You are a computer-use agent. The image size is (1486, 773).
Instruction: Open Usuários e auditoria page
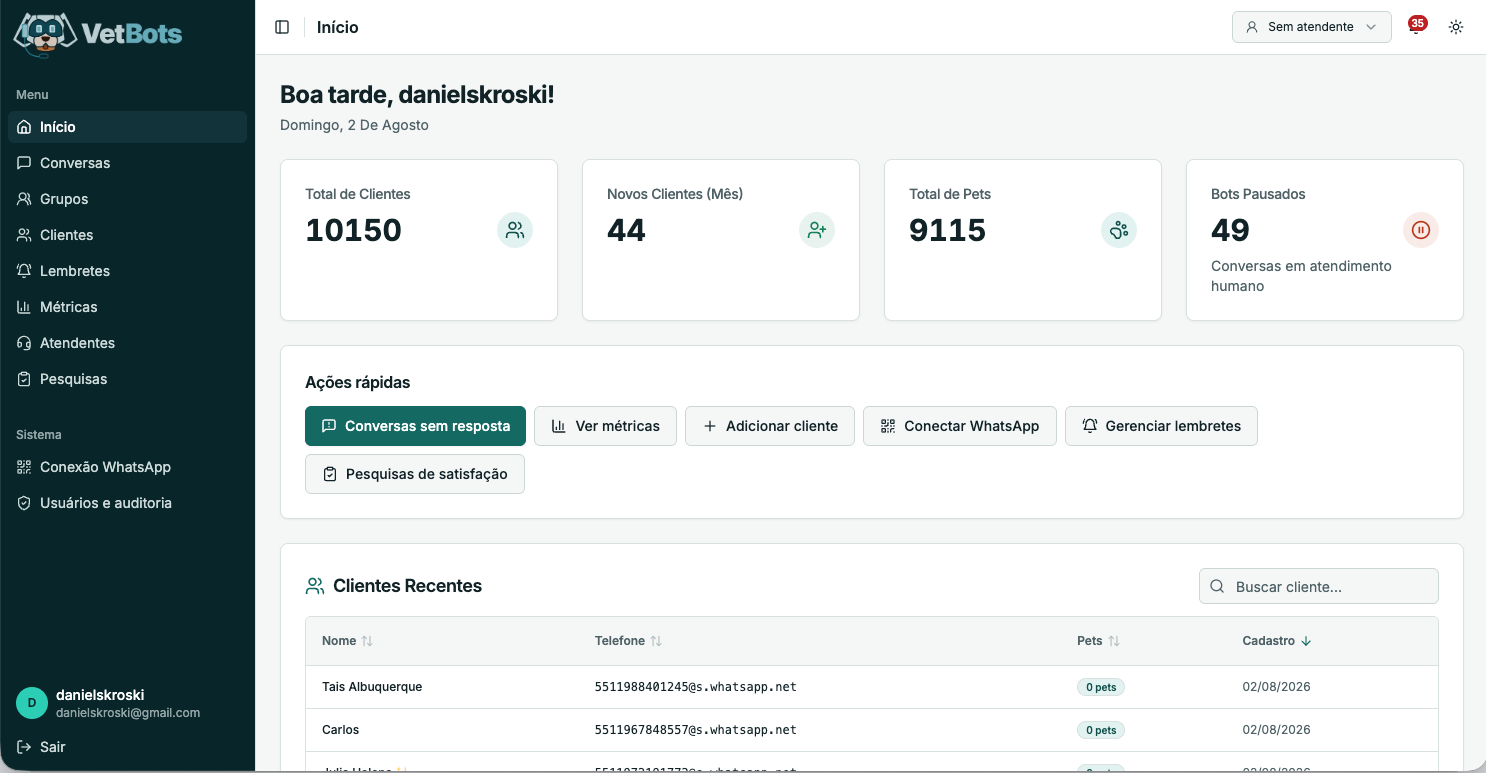(127, 503)
